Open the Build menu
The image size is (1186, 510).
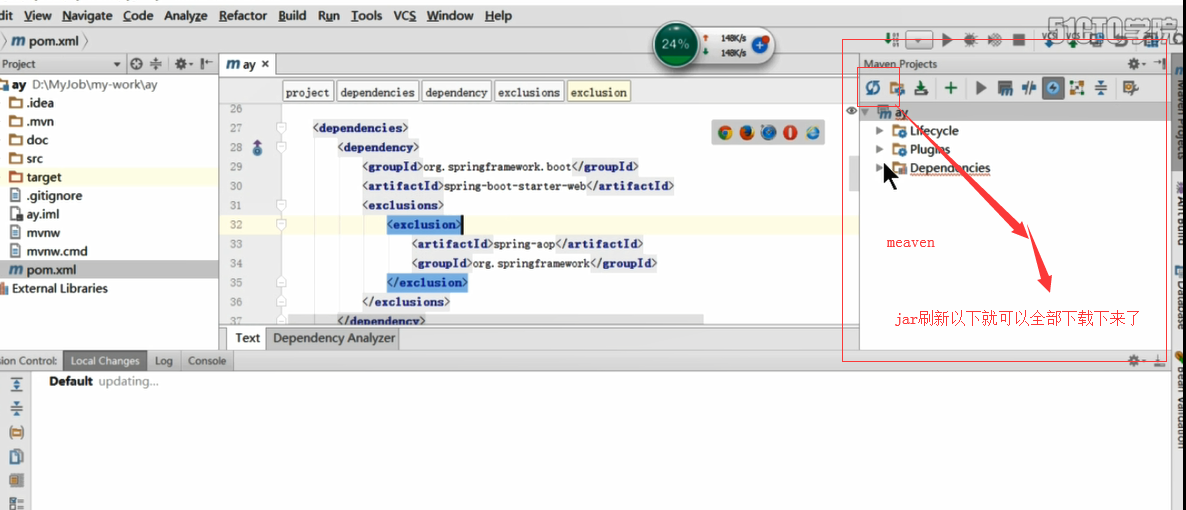coord(292,15)
